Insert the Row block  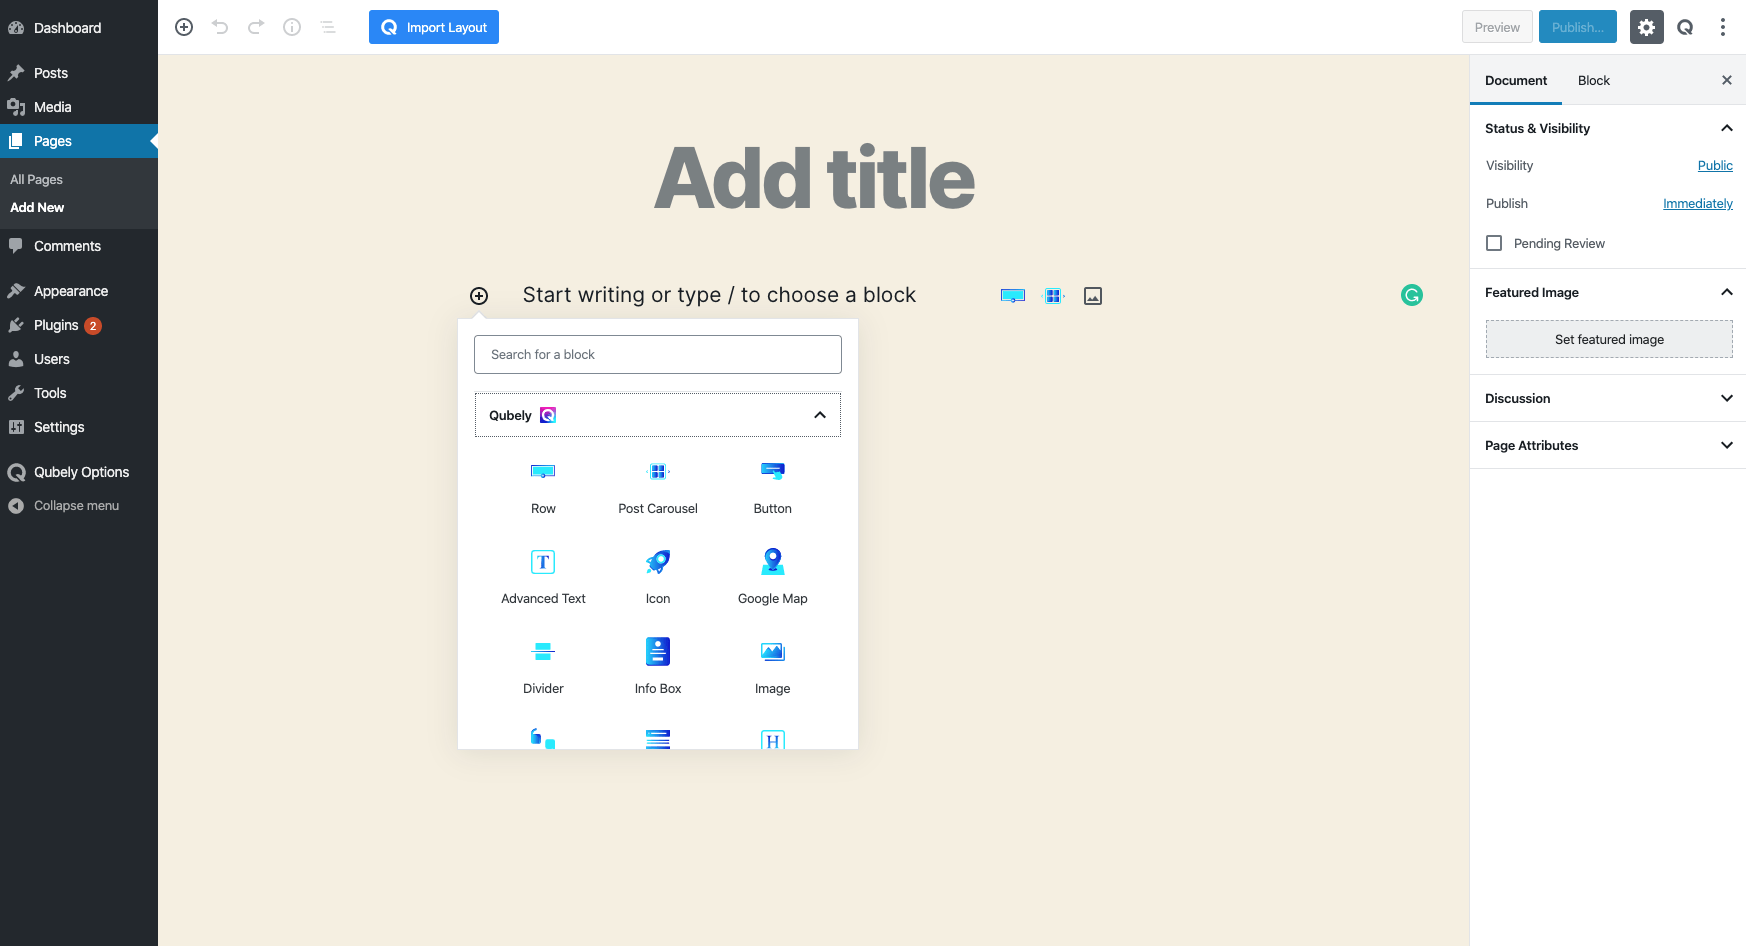543,486
